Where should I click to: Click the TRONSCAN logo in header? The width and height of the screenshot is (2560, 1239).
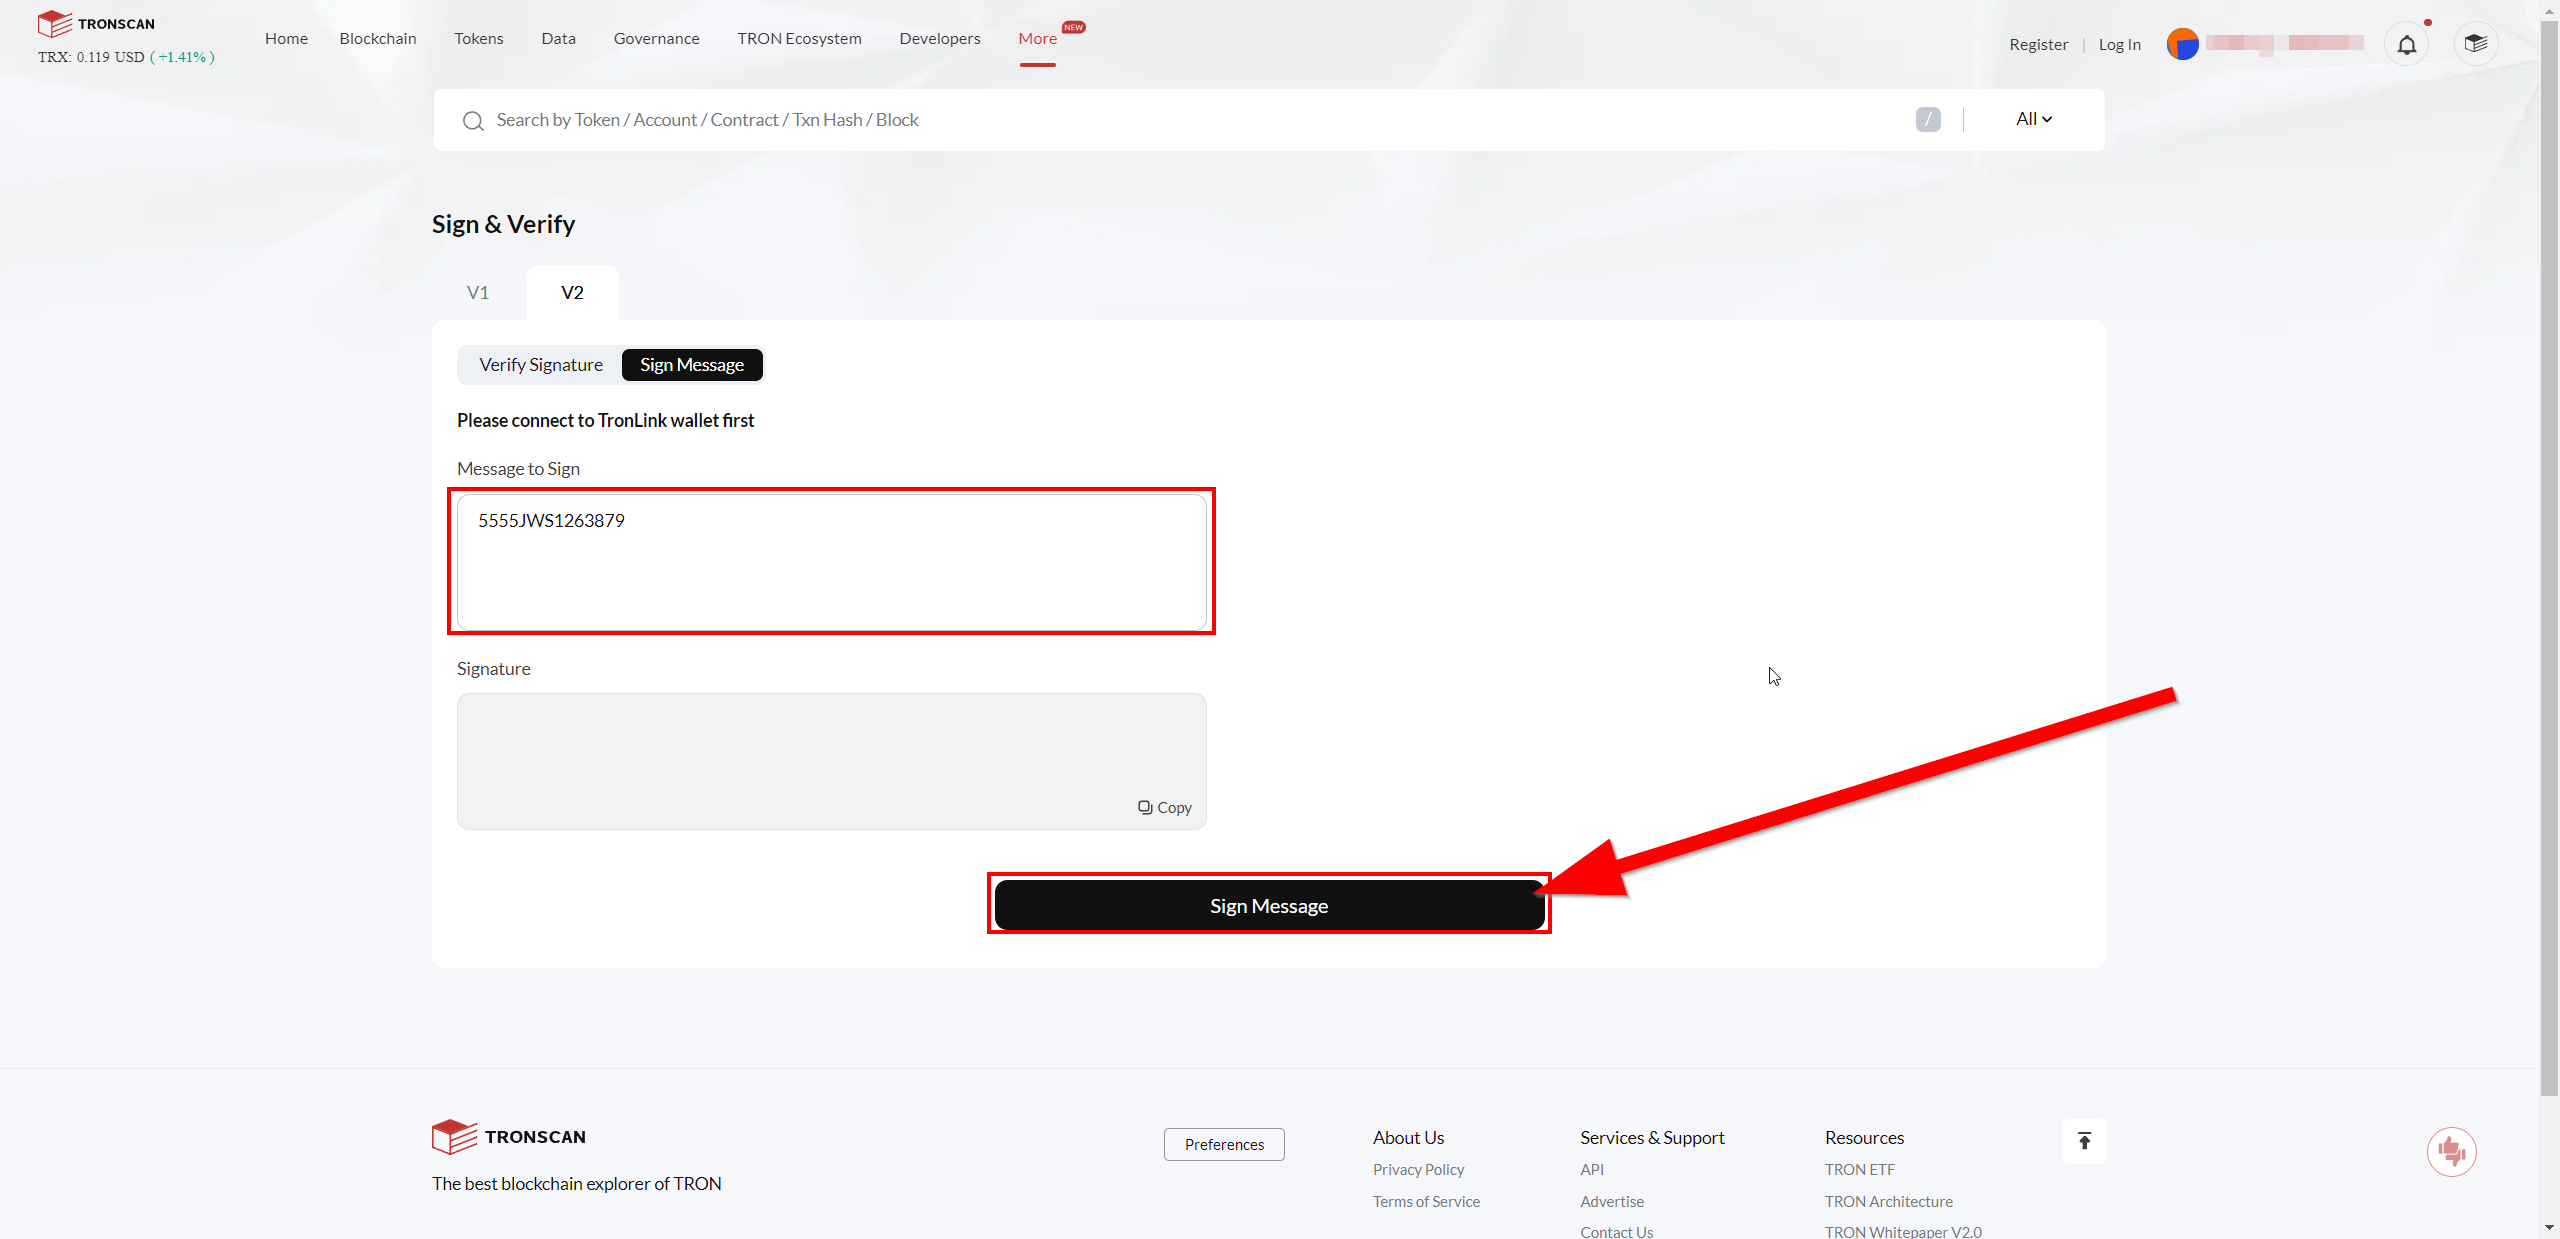(x=97, y=23)
